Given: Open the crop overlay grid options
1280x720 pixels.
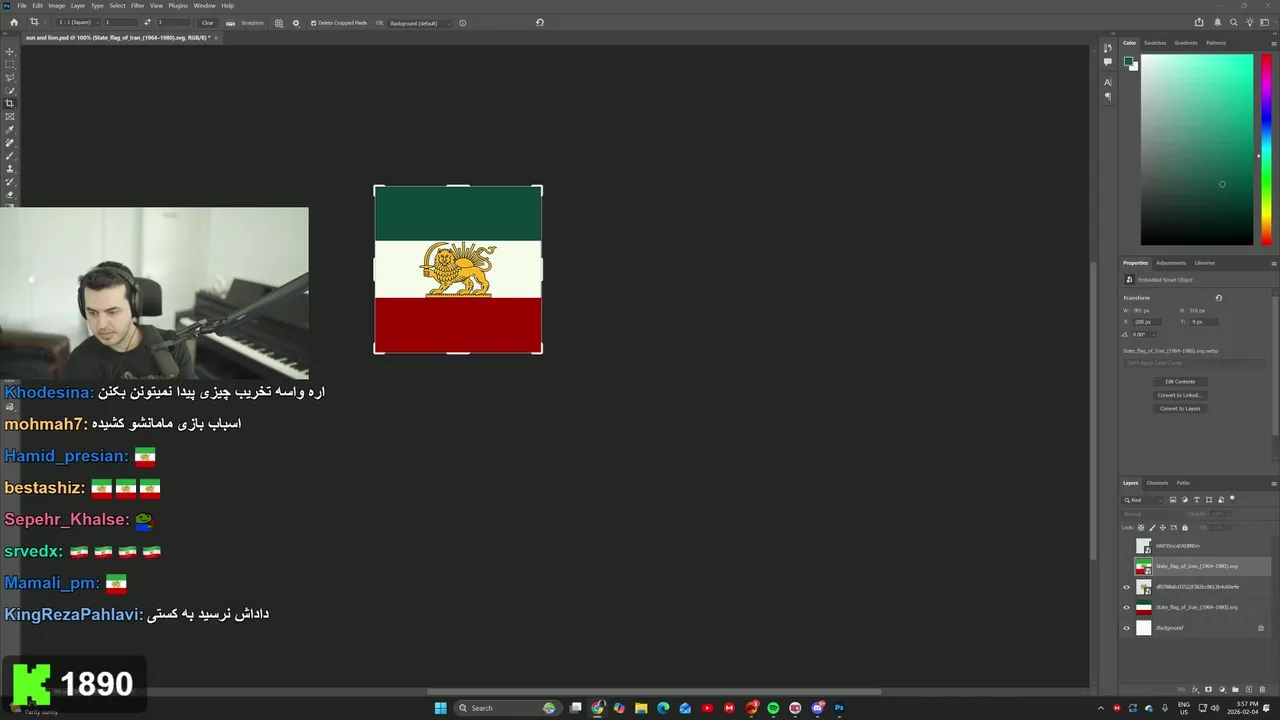Looking at the screenshot, I should 279,23.
